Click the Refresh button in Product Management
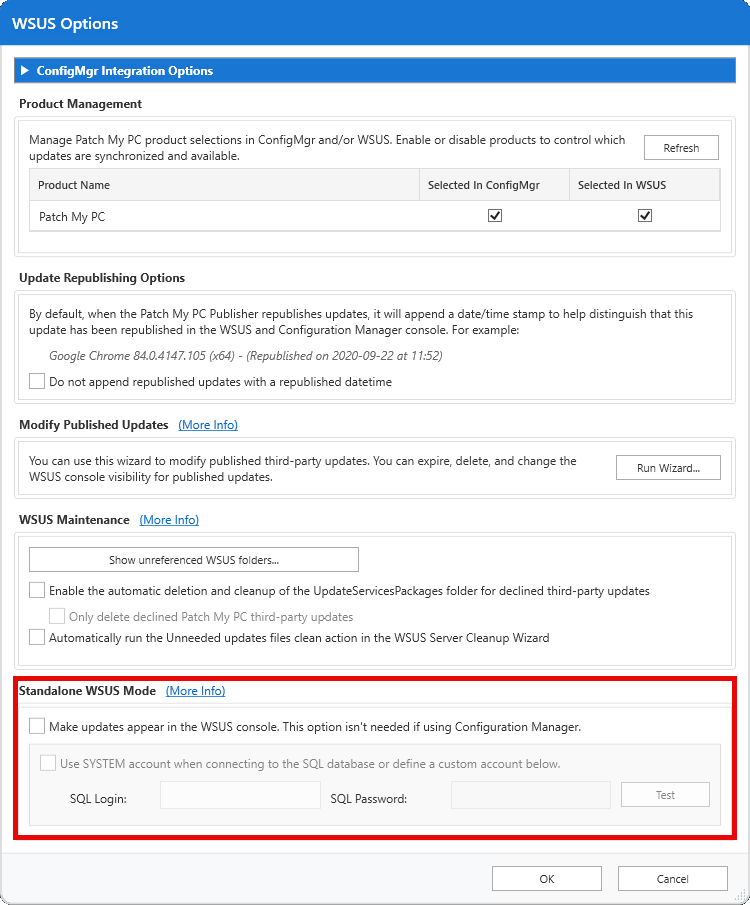Viewport: 750px width, 905px height. point(681,148)
